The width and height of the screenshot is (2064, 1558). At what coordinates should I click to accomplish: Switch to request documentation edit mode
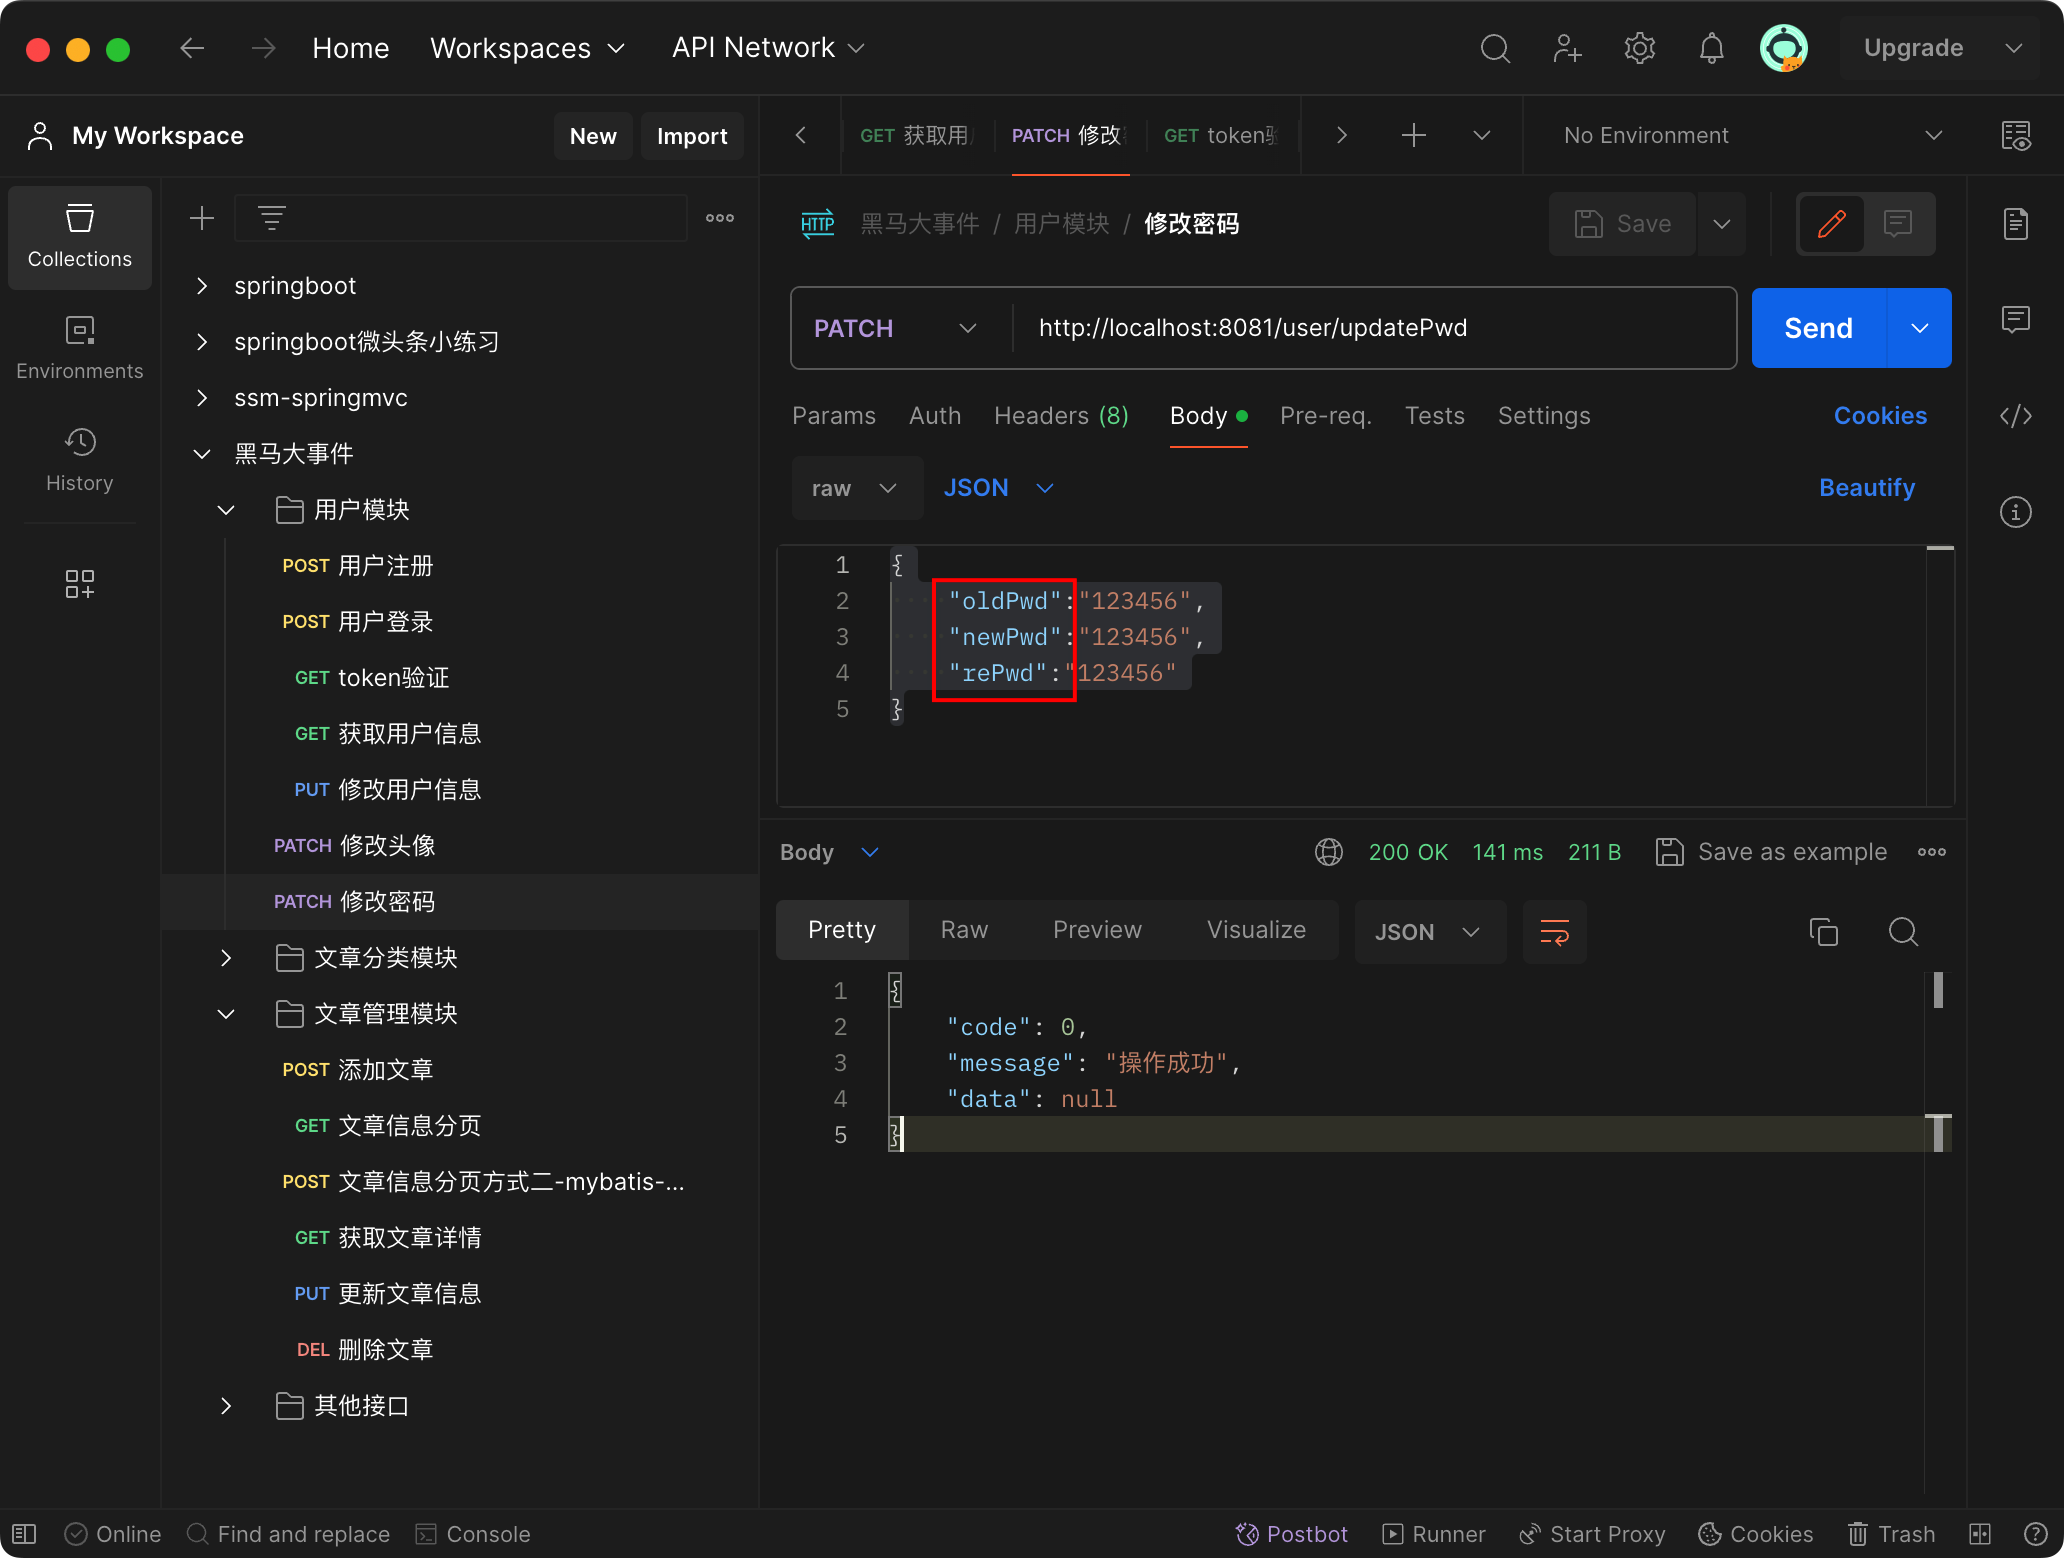[x=1829, y=223]
